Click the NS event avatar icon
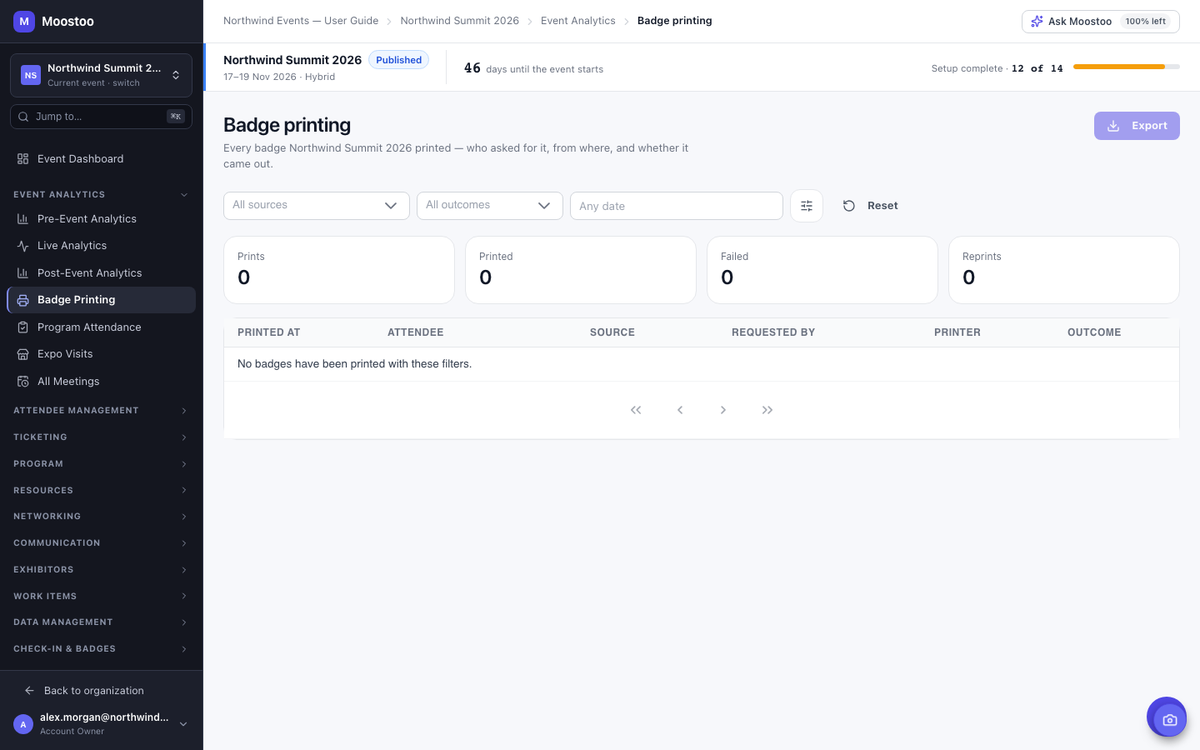The width and height of the screenshot is (1200, 750). click(x=31, y=75)
